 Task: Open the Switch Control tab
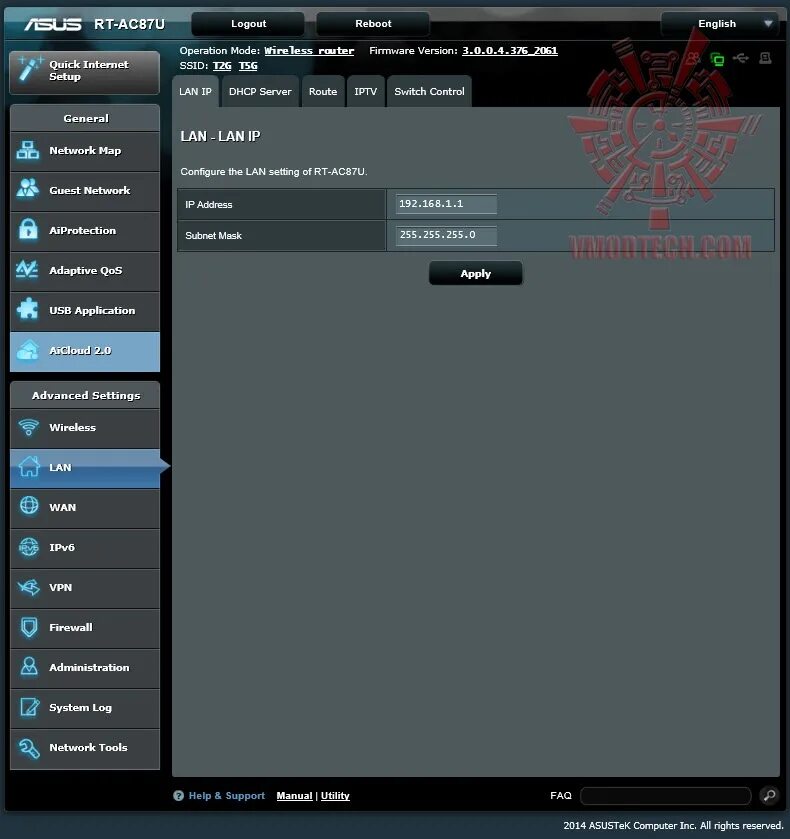tap(429, 91)
